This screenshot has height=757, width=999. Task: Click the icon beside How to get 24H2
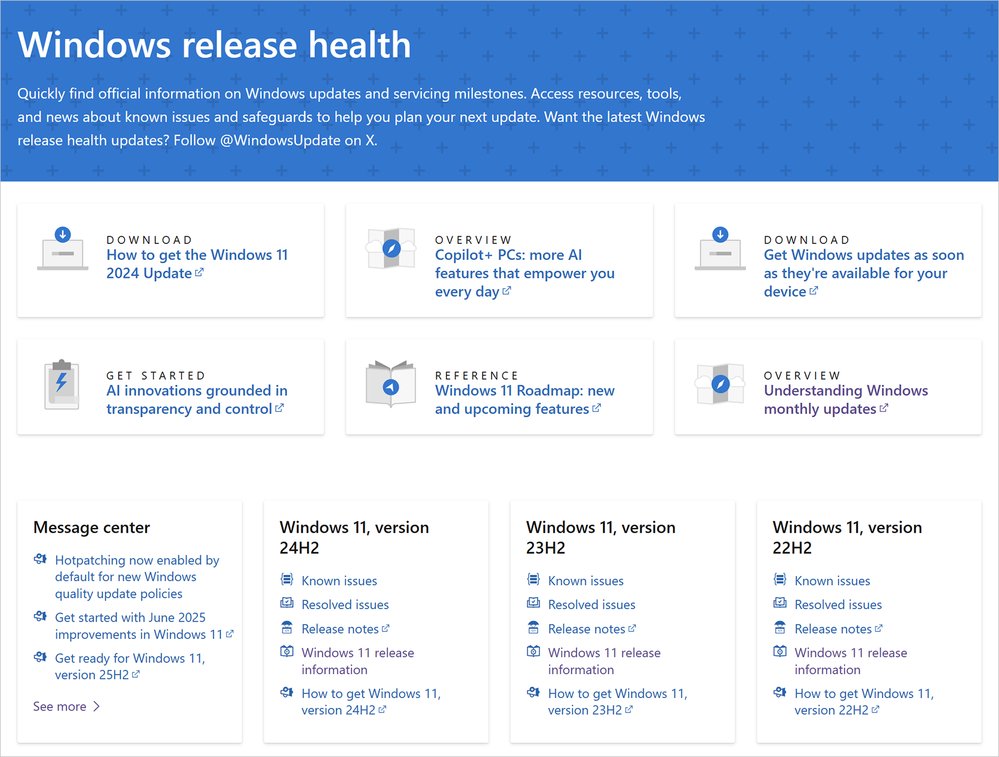tap(287, 693)
